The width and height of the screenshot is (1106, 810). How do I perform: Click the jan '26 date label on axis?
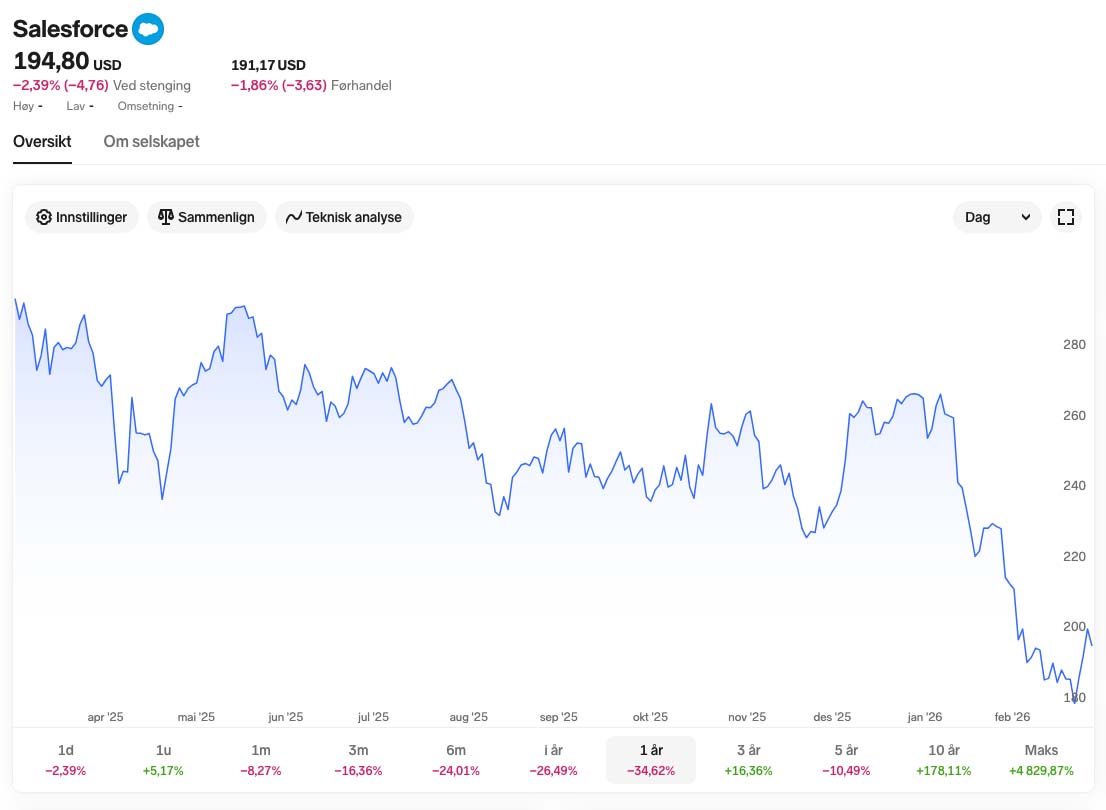tap(925, 717)
